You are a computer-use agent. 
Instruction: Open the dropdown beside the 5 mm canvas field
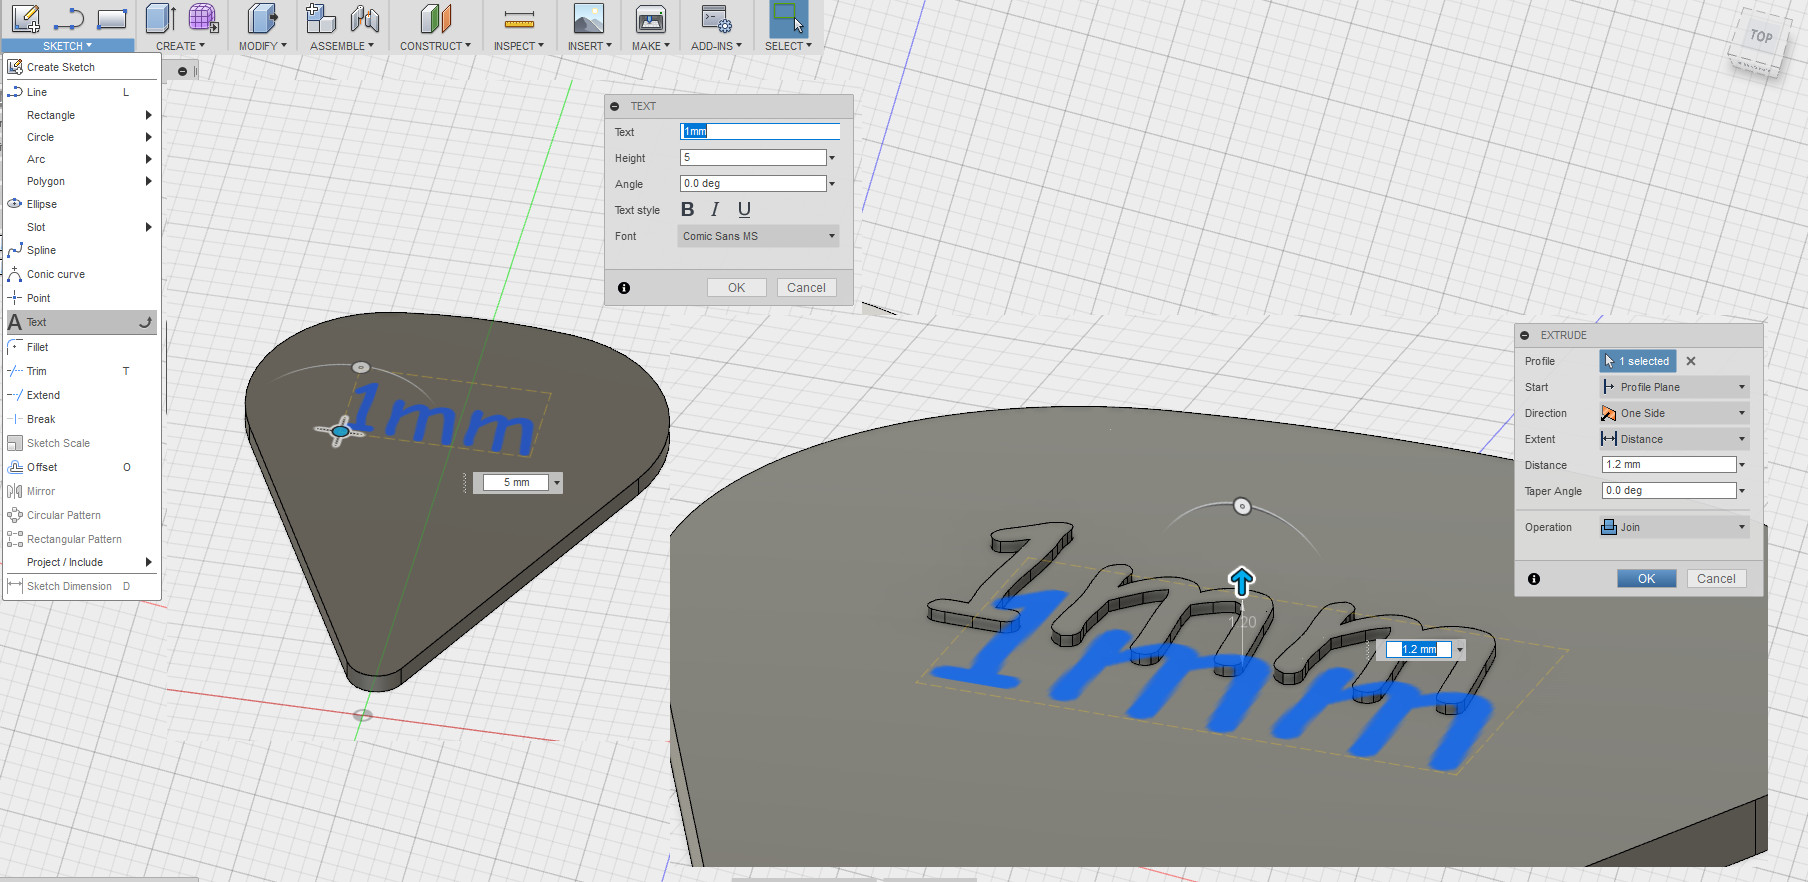(x=557, y=483)
